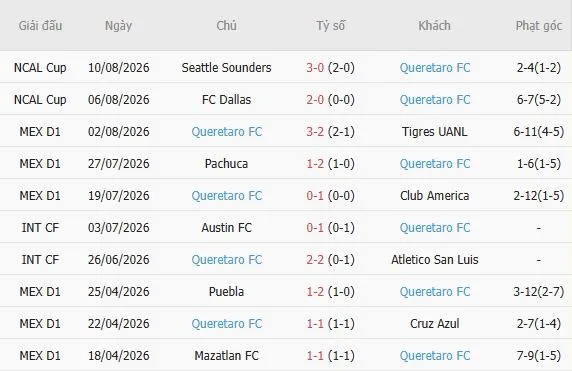The image size is (572, 371).
Task: Click the Giải đấu column header
Action: coord(40,26)
